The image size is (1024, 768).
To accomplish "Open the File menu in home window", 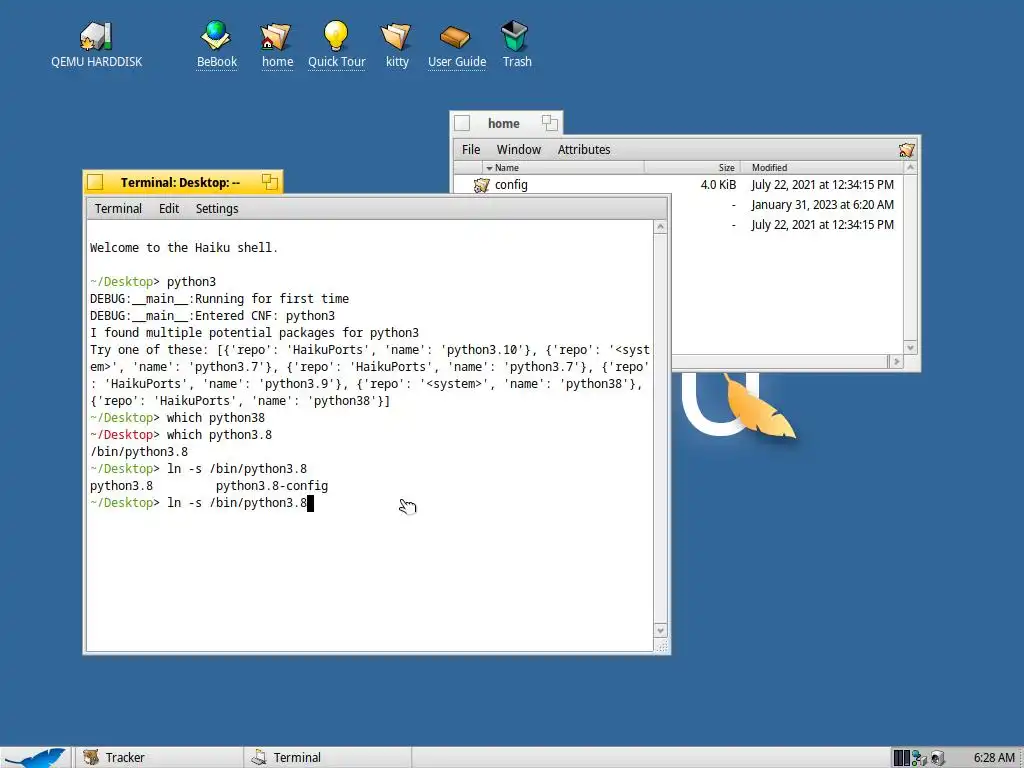I will click(x=471, y=150).
